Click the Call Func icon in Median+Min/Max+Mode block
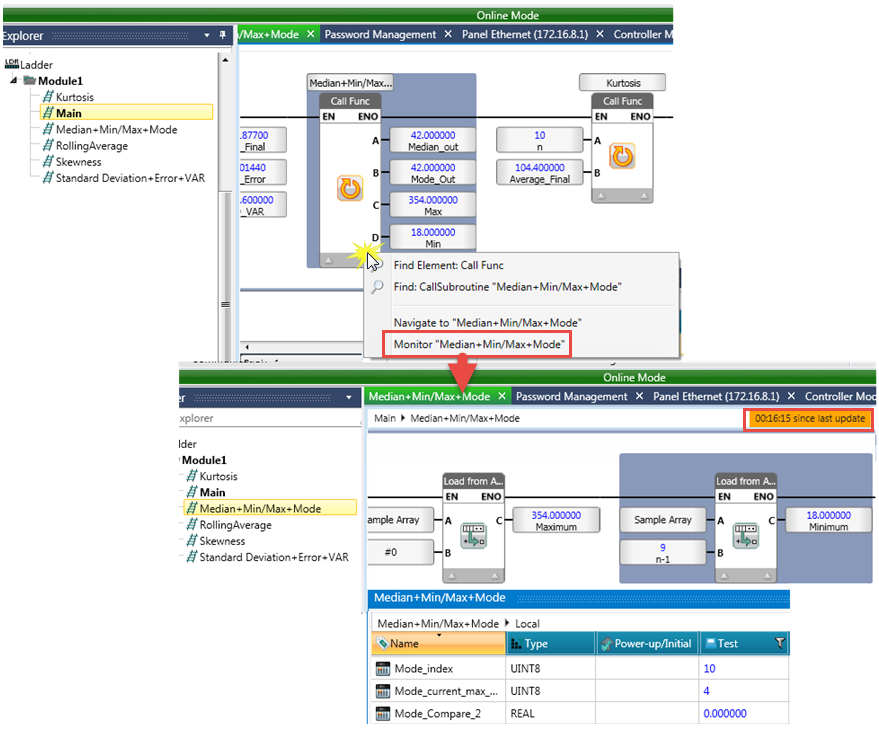 [350, 189]
